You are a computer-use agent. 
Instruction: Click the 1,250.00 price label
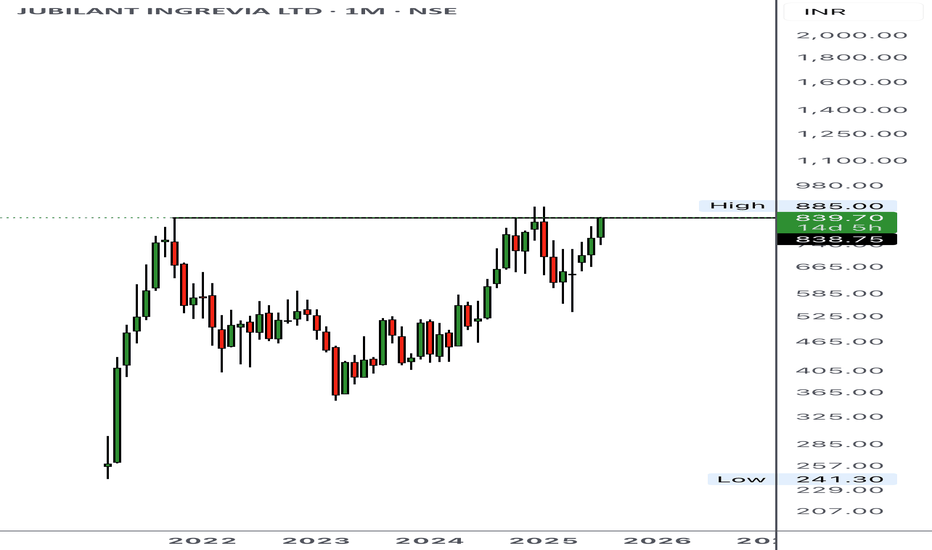pos(851,133)
